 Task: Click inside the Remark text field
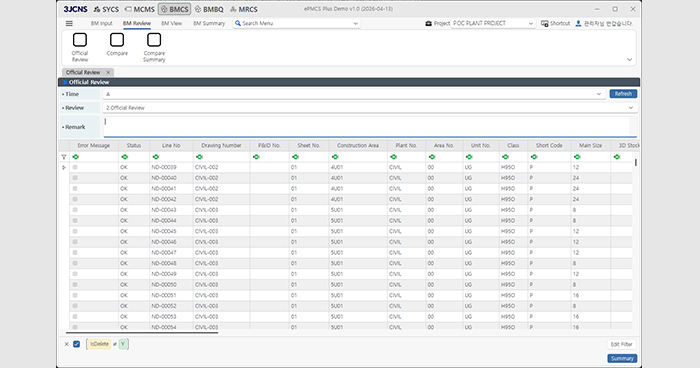370,127
